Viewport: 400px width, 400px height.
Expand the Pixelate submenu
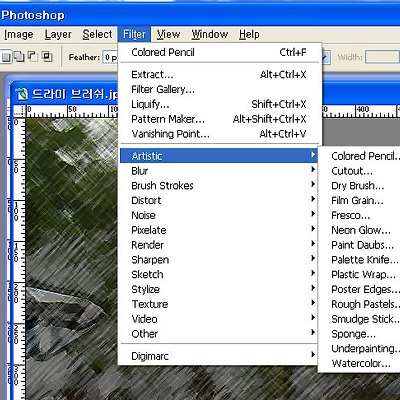[x=219, y=230]
